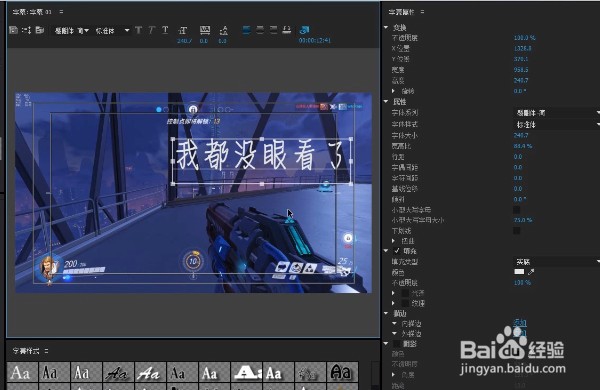Screen dimensions: 600x390
Task: Click the 宽度 value field
Action: pos(521,70)
